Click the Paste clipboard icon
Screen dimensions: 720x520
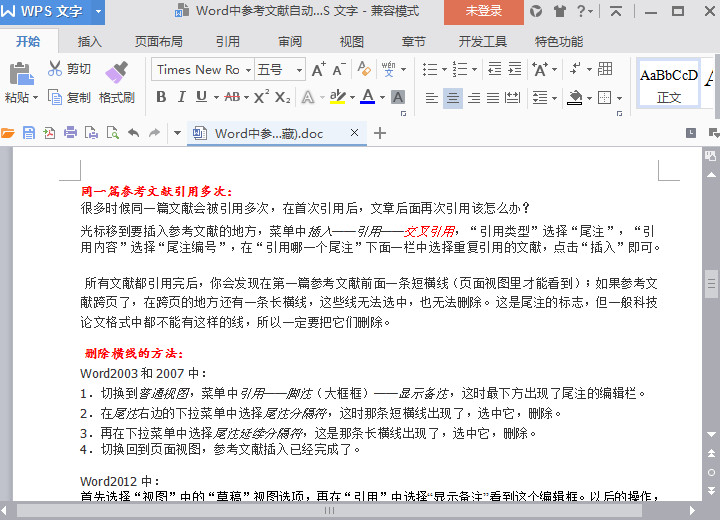(21, 73)
